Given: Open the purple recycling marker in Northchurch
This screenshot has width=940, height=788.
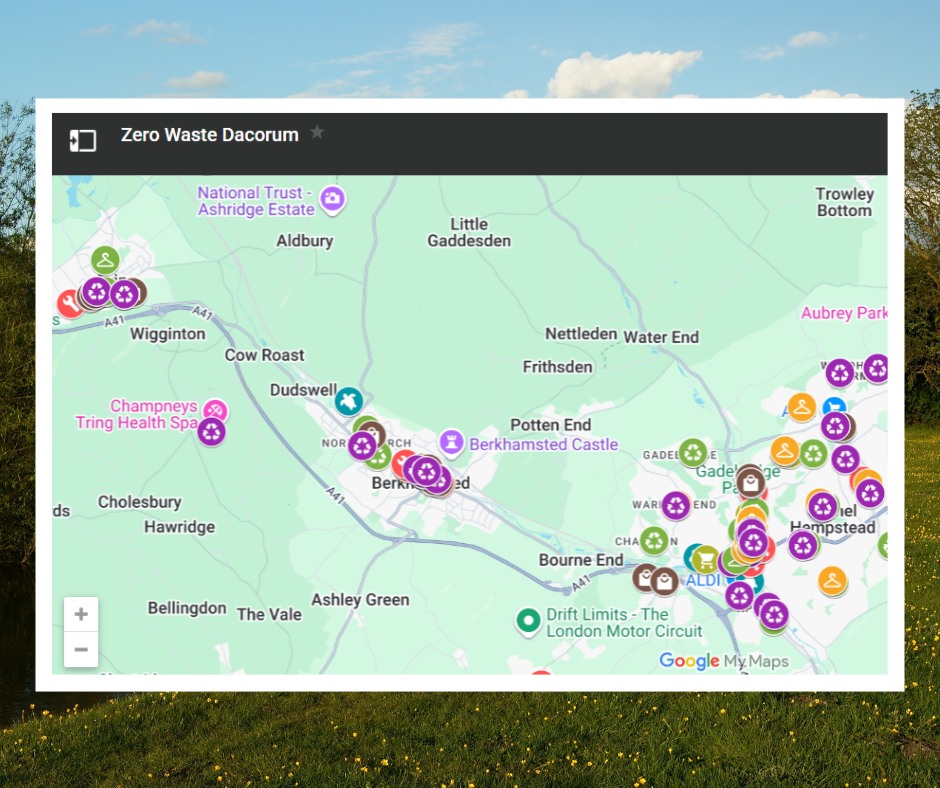Looking at the screenshot, I should point(362,446).
